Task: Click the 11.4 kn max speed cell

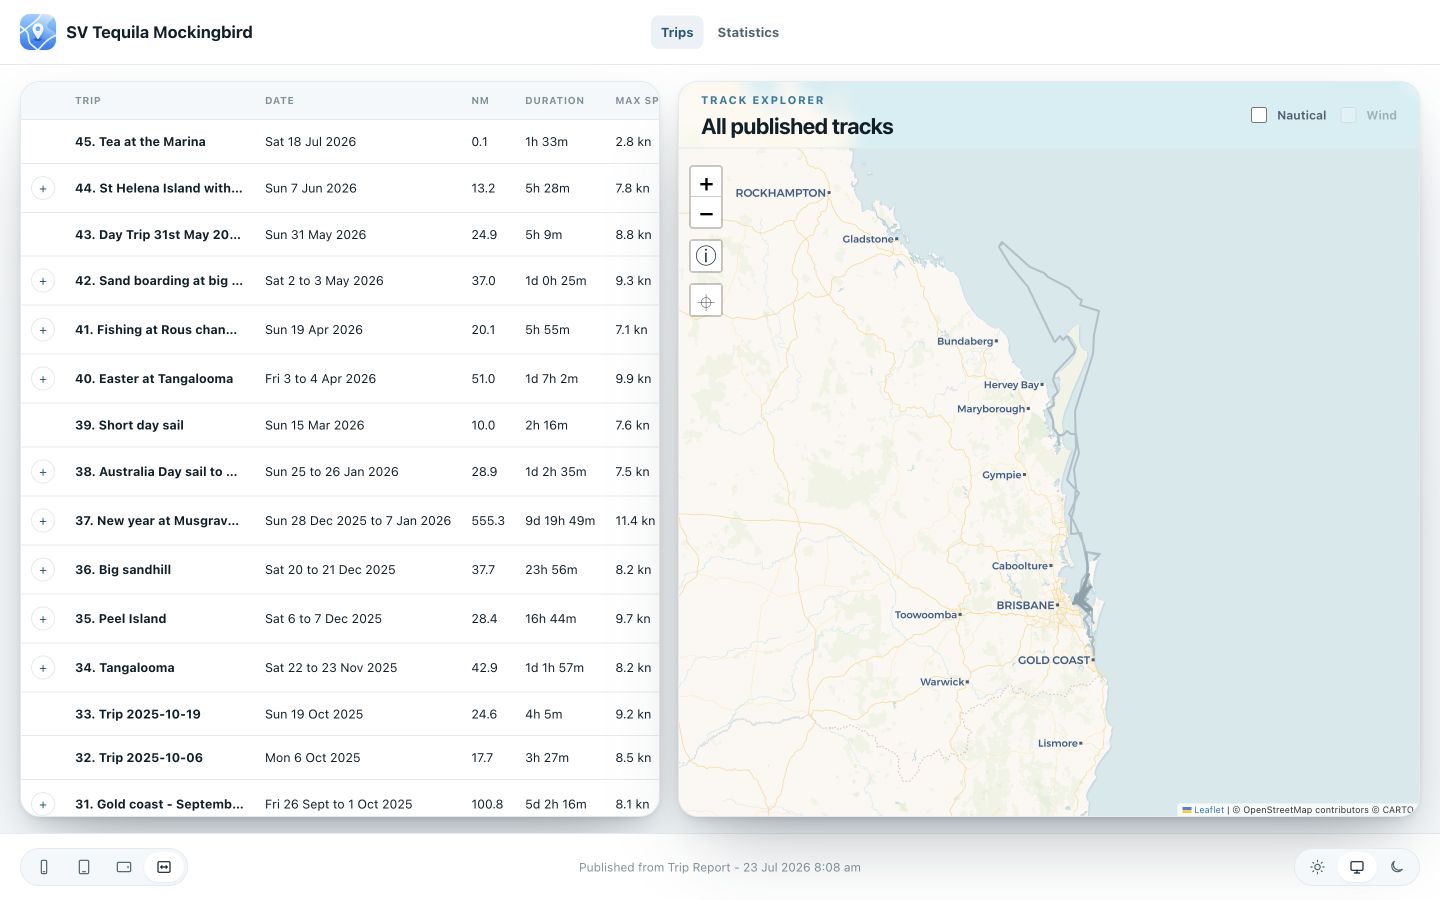Action: pos(635,521)
